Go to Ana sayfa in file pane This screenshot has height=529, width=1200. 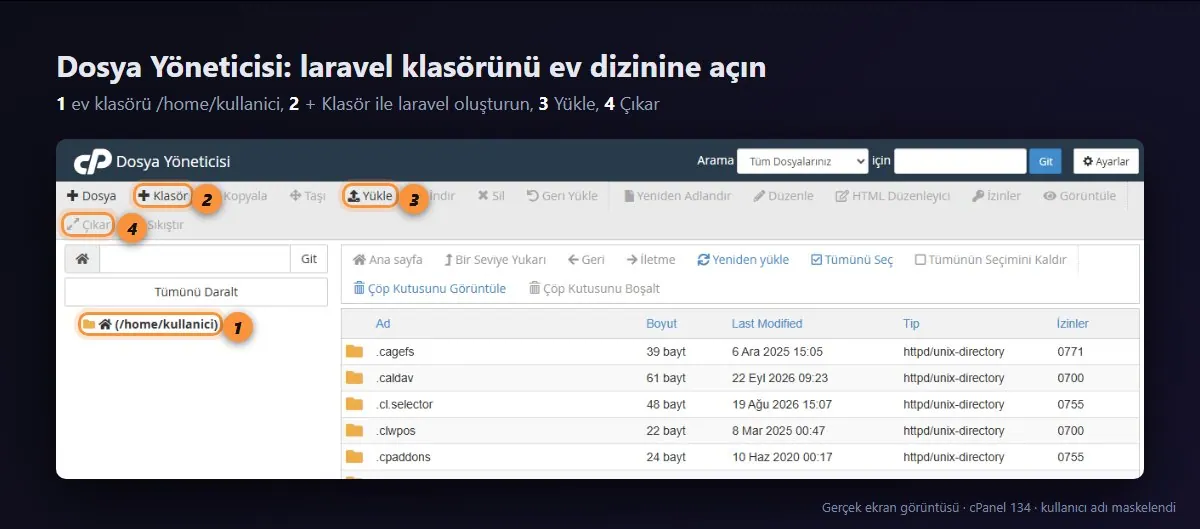388,259
